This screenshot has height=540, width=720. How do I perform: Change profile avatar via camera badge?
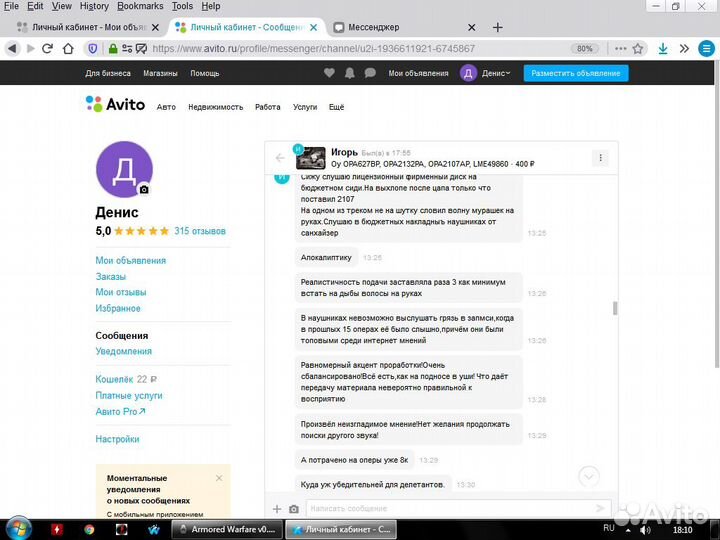pos(144,189)
